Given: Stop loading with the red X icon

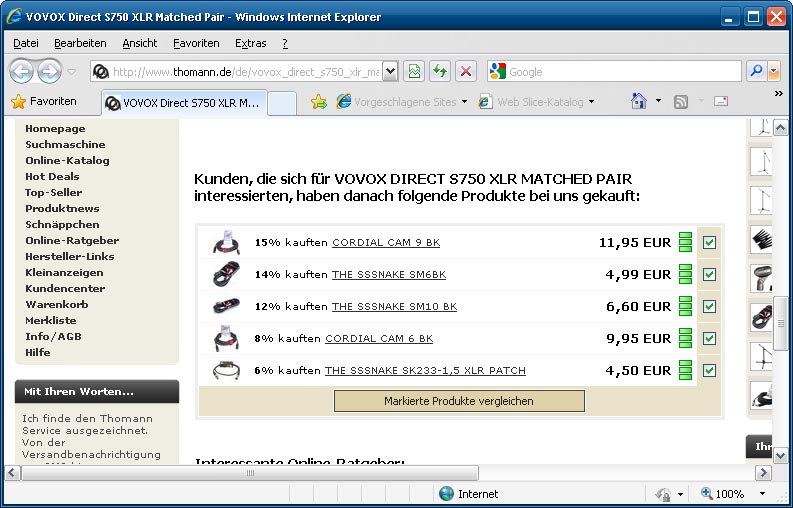Looking at the screenshot, I should click(466, 71).
